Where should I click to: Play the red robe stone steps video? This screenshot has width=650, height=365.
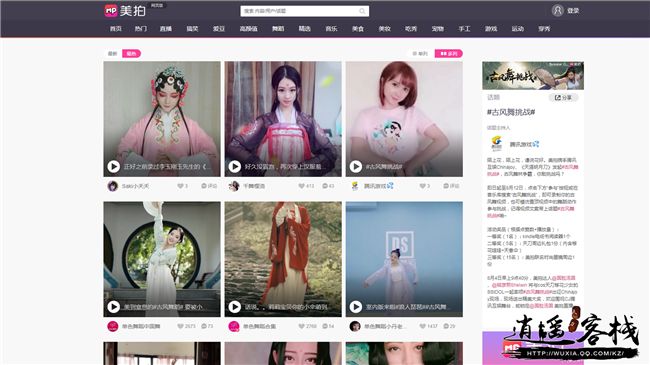tap(235, 307)
